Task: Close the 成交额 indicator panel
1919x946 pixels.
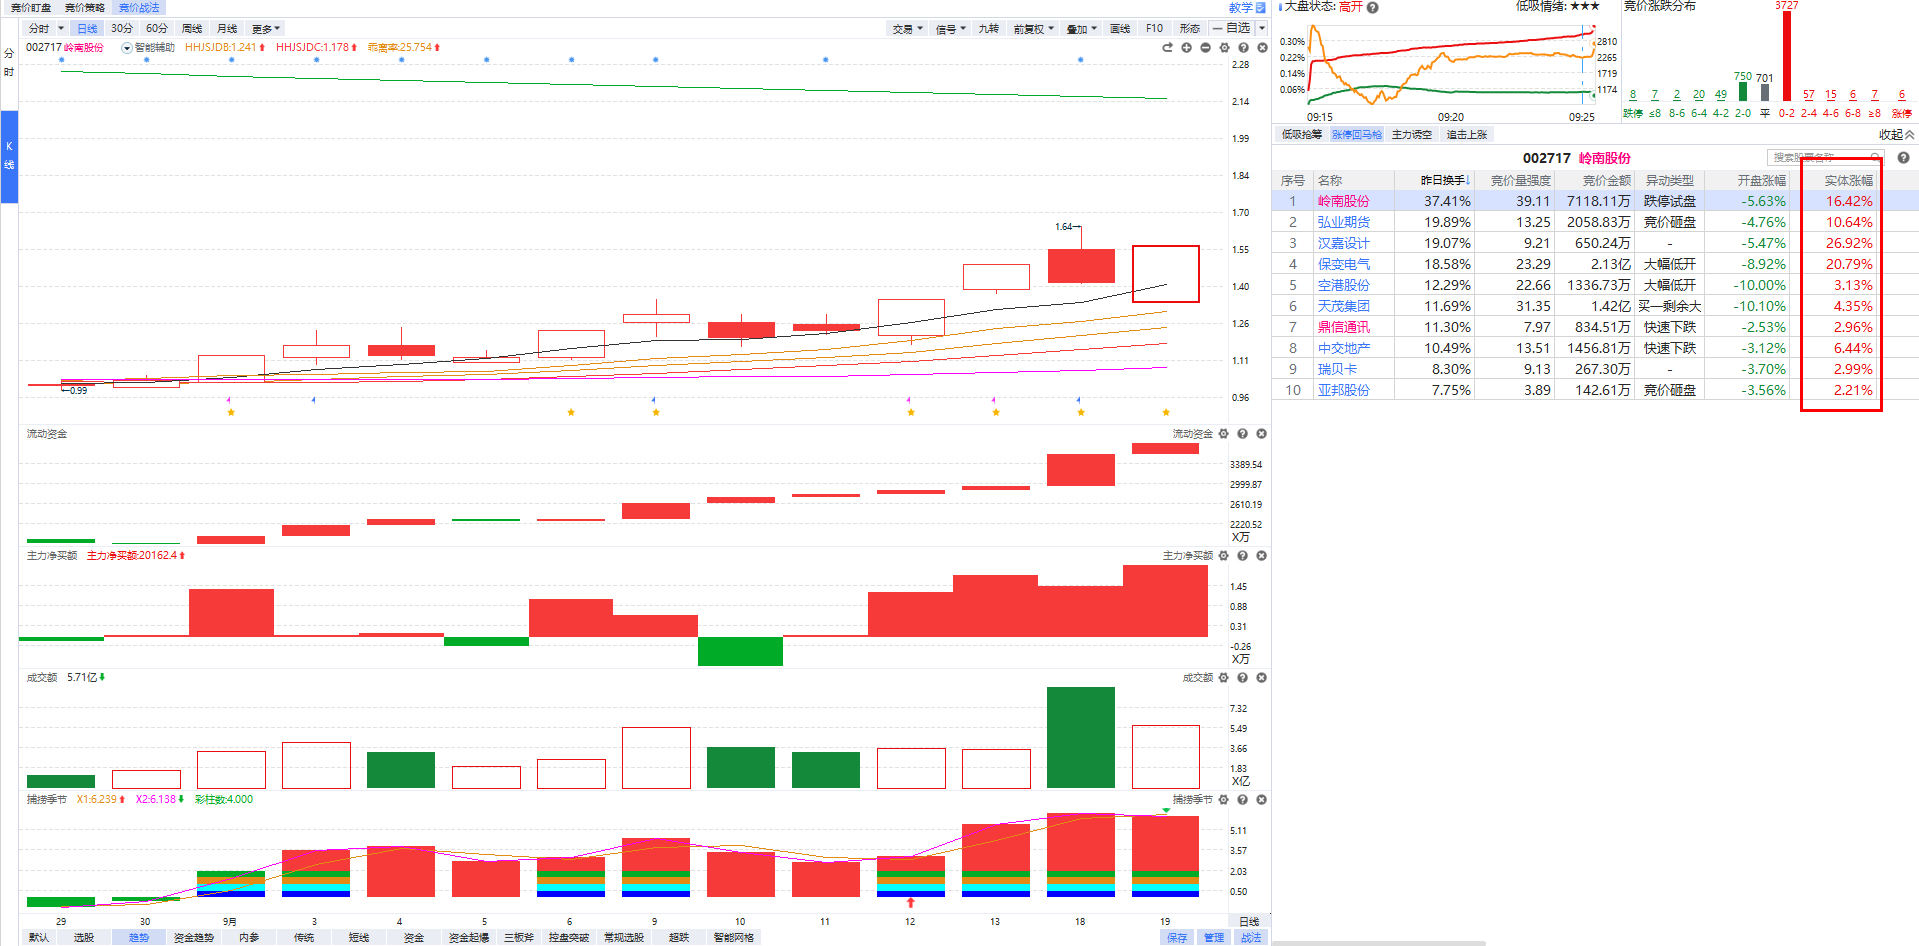Action: [1261, 678]
